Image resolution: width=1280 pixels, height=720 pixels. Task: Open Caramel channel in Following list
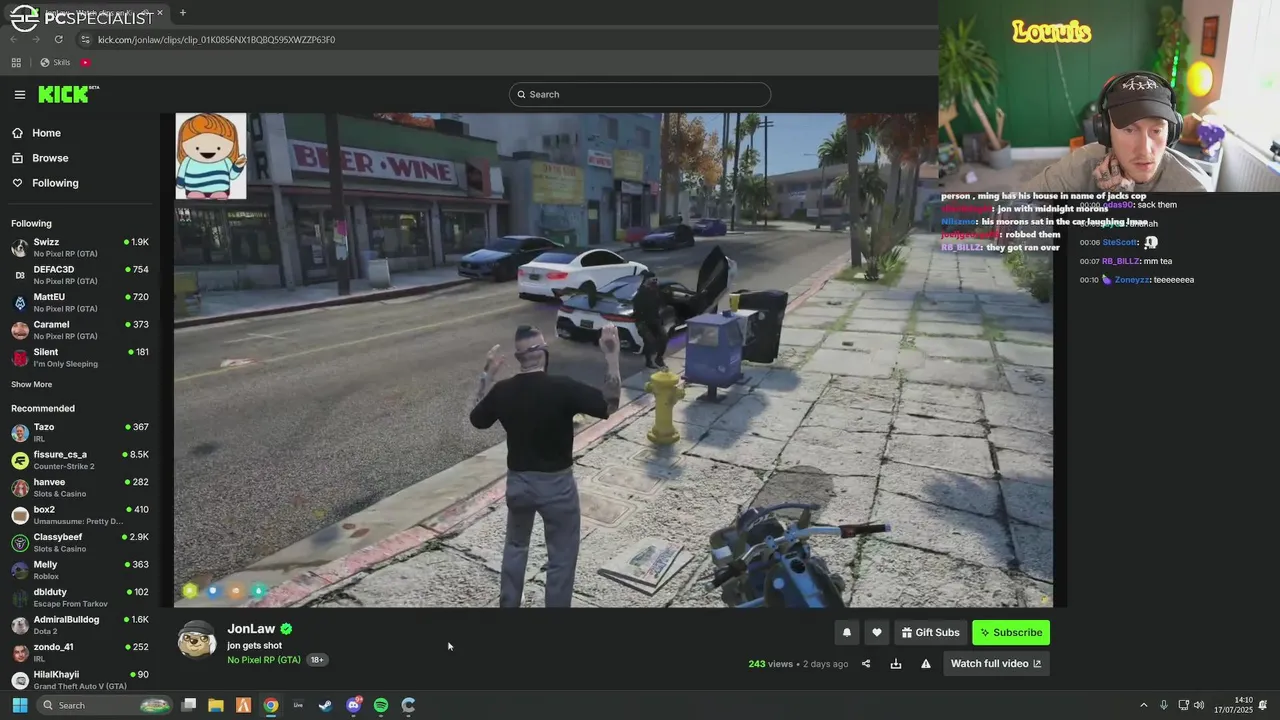80,330
